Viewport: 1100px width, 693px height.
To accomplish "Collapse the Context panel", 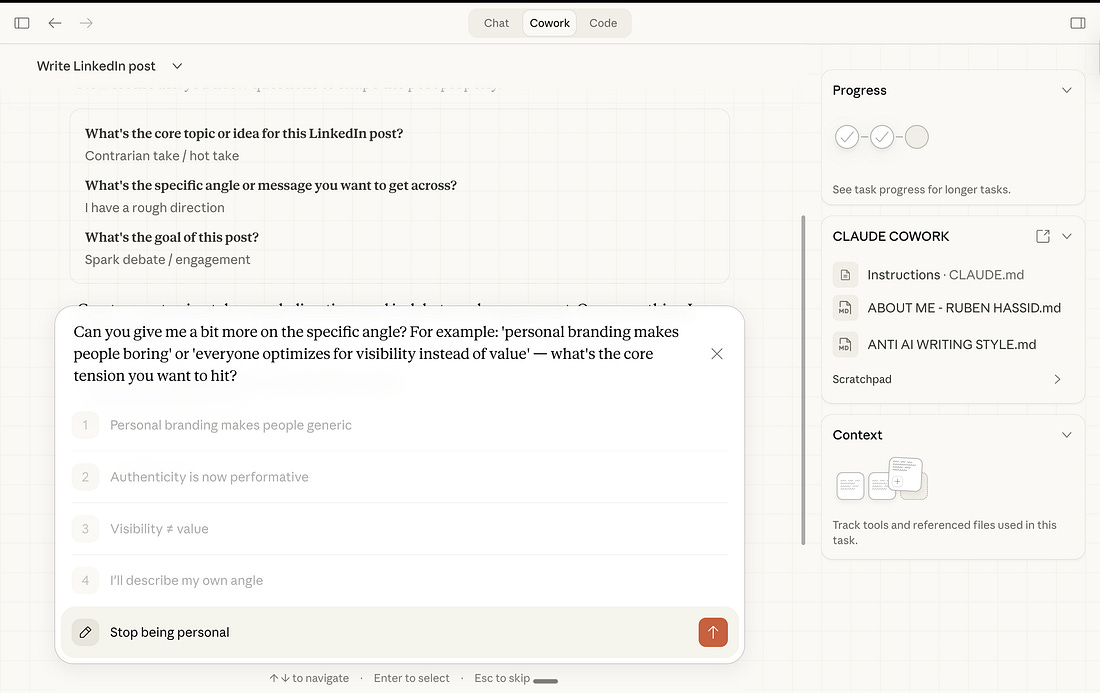I will tap(1066, 435).
